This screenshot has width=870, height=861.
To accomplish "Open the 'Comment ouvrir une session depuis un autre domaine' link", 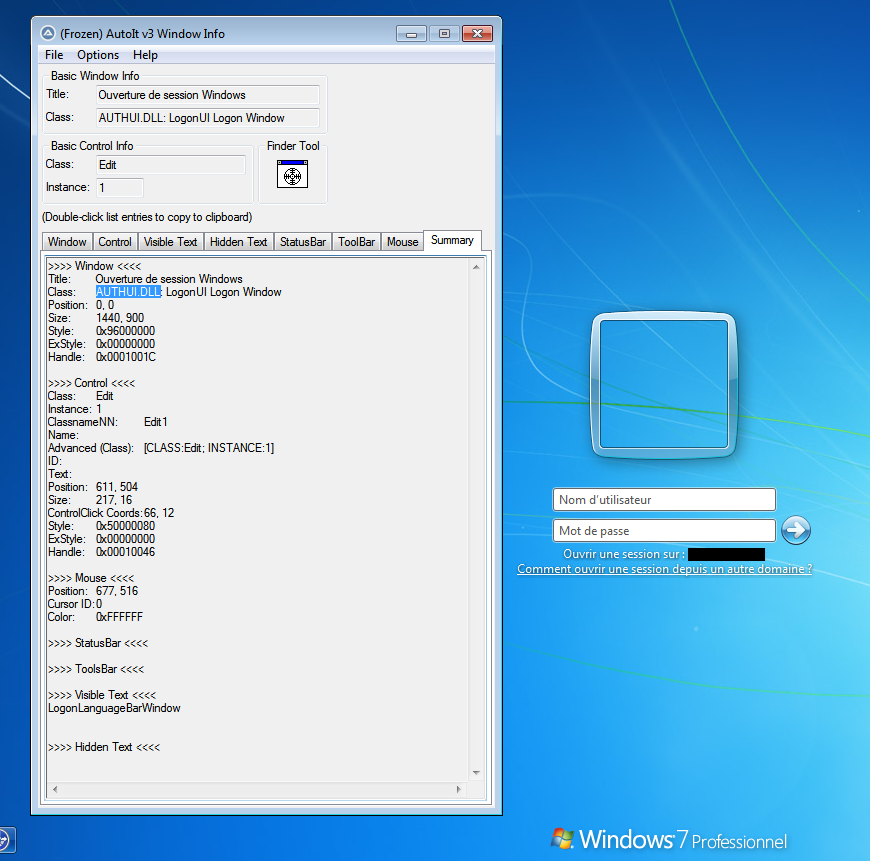I will [x=665, y=569].
